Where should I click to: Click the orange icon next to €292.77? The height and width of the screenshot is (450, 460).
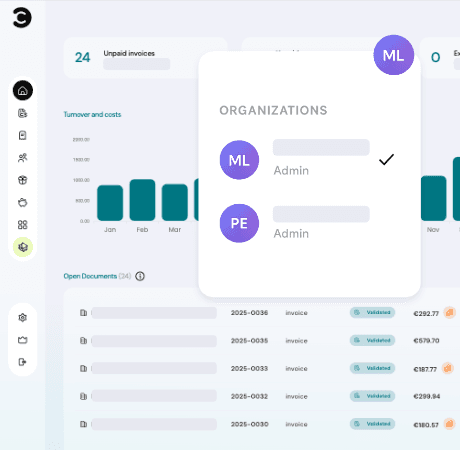click(x=449, y=312)
